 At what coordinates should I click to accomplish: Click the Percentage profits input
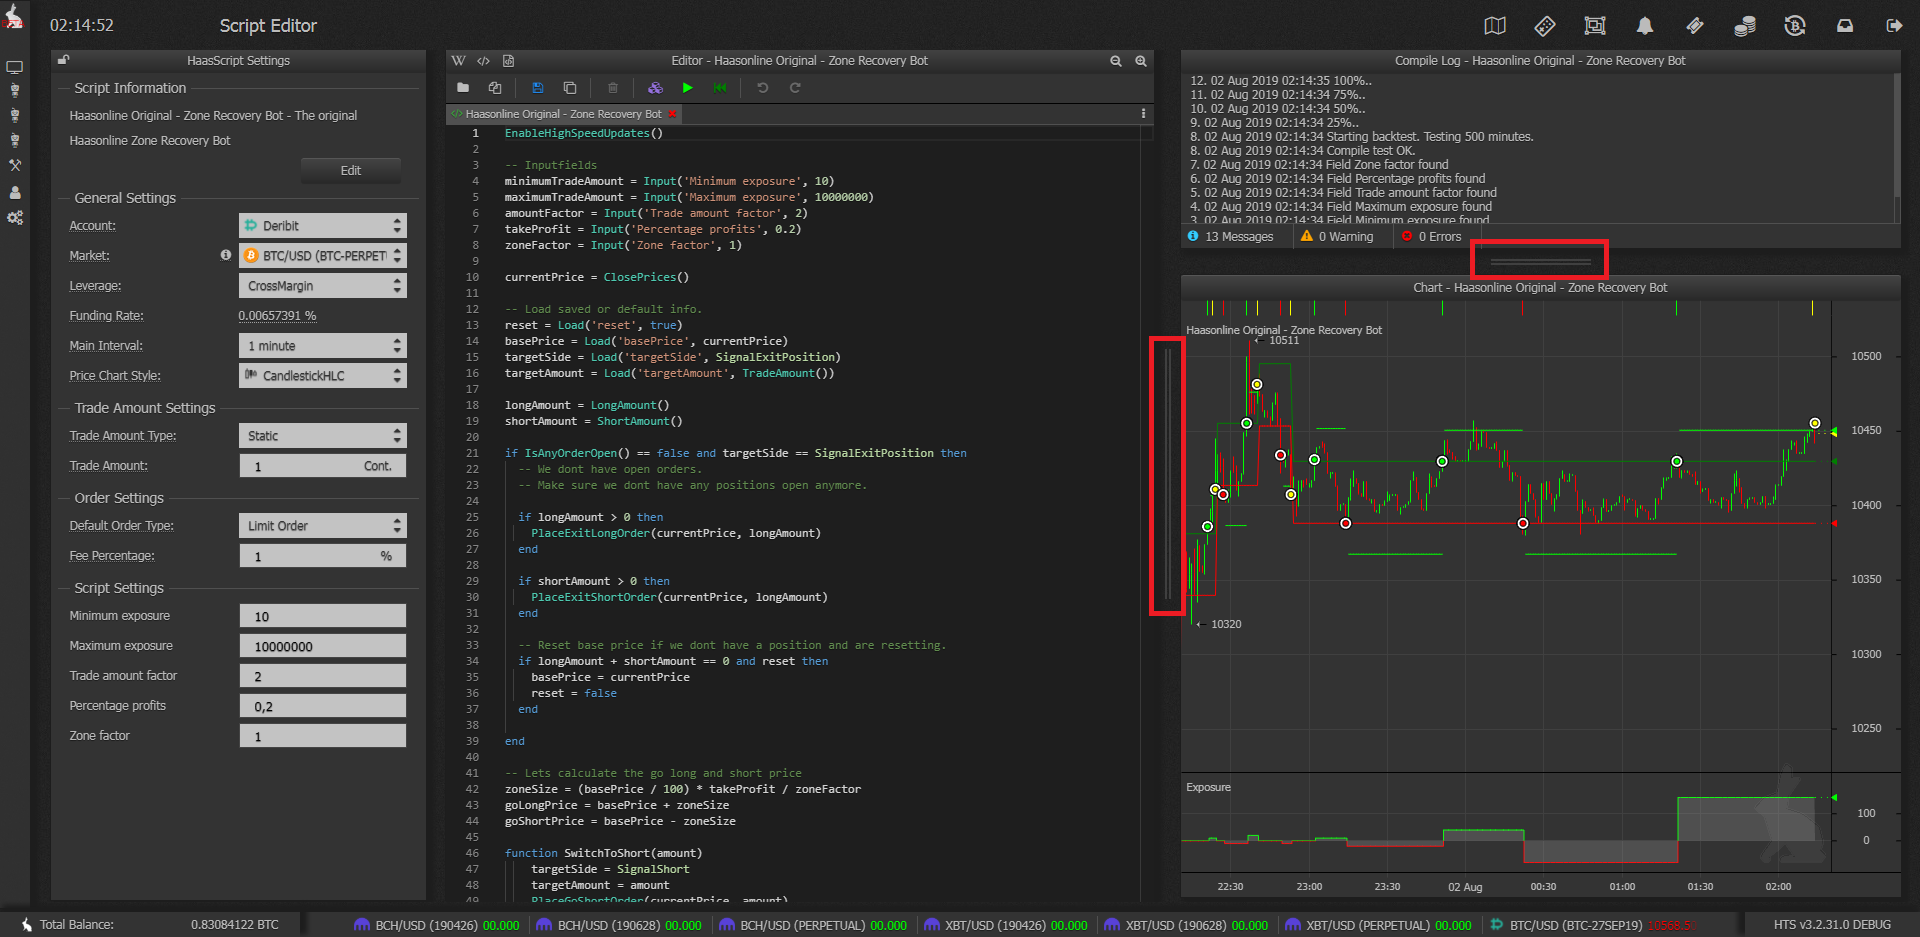[323, 706]
